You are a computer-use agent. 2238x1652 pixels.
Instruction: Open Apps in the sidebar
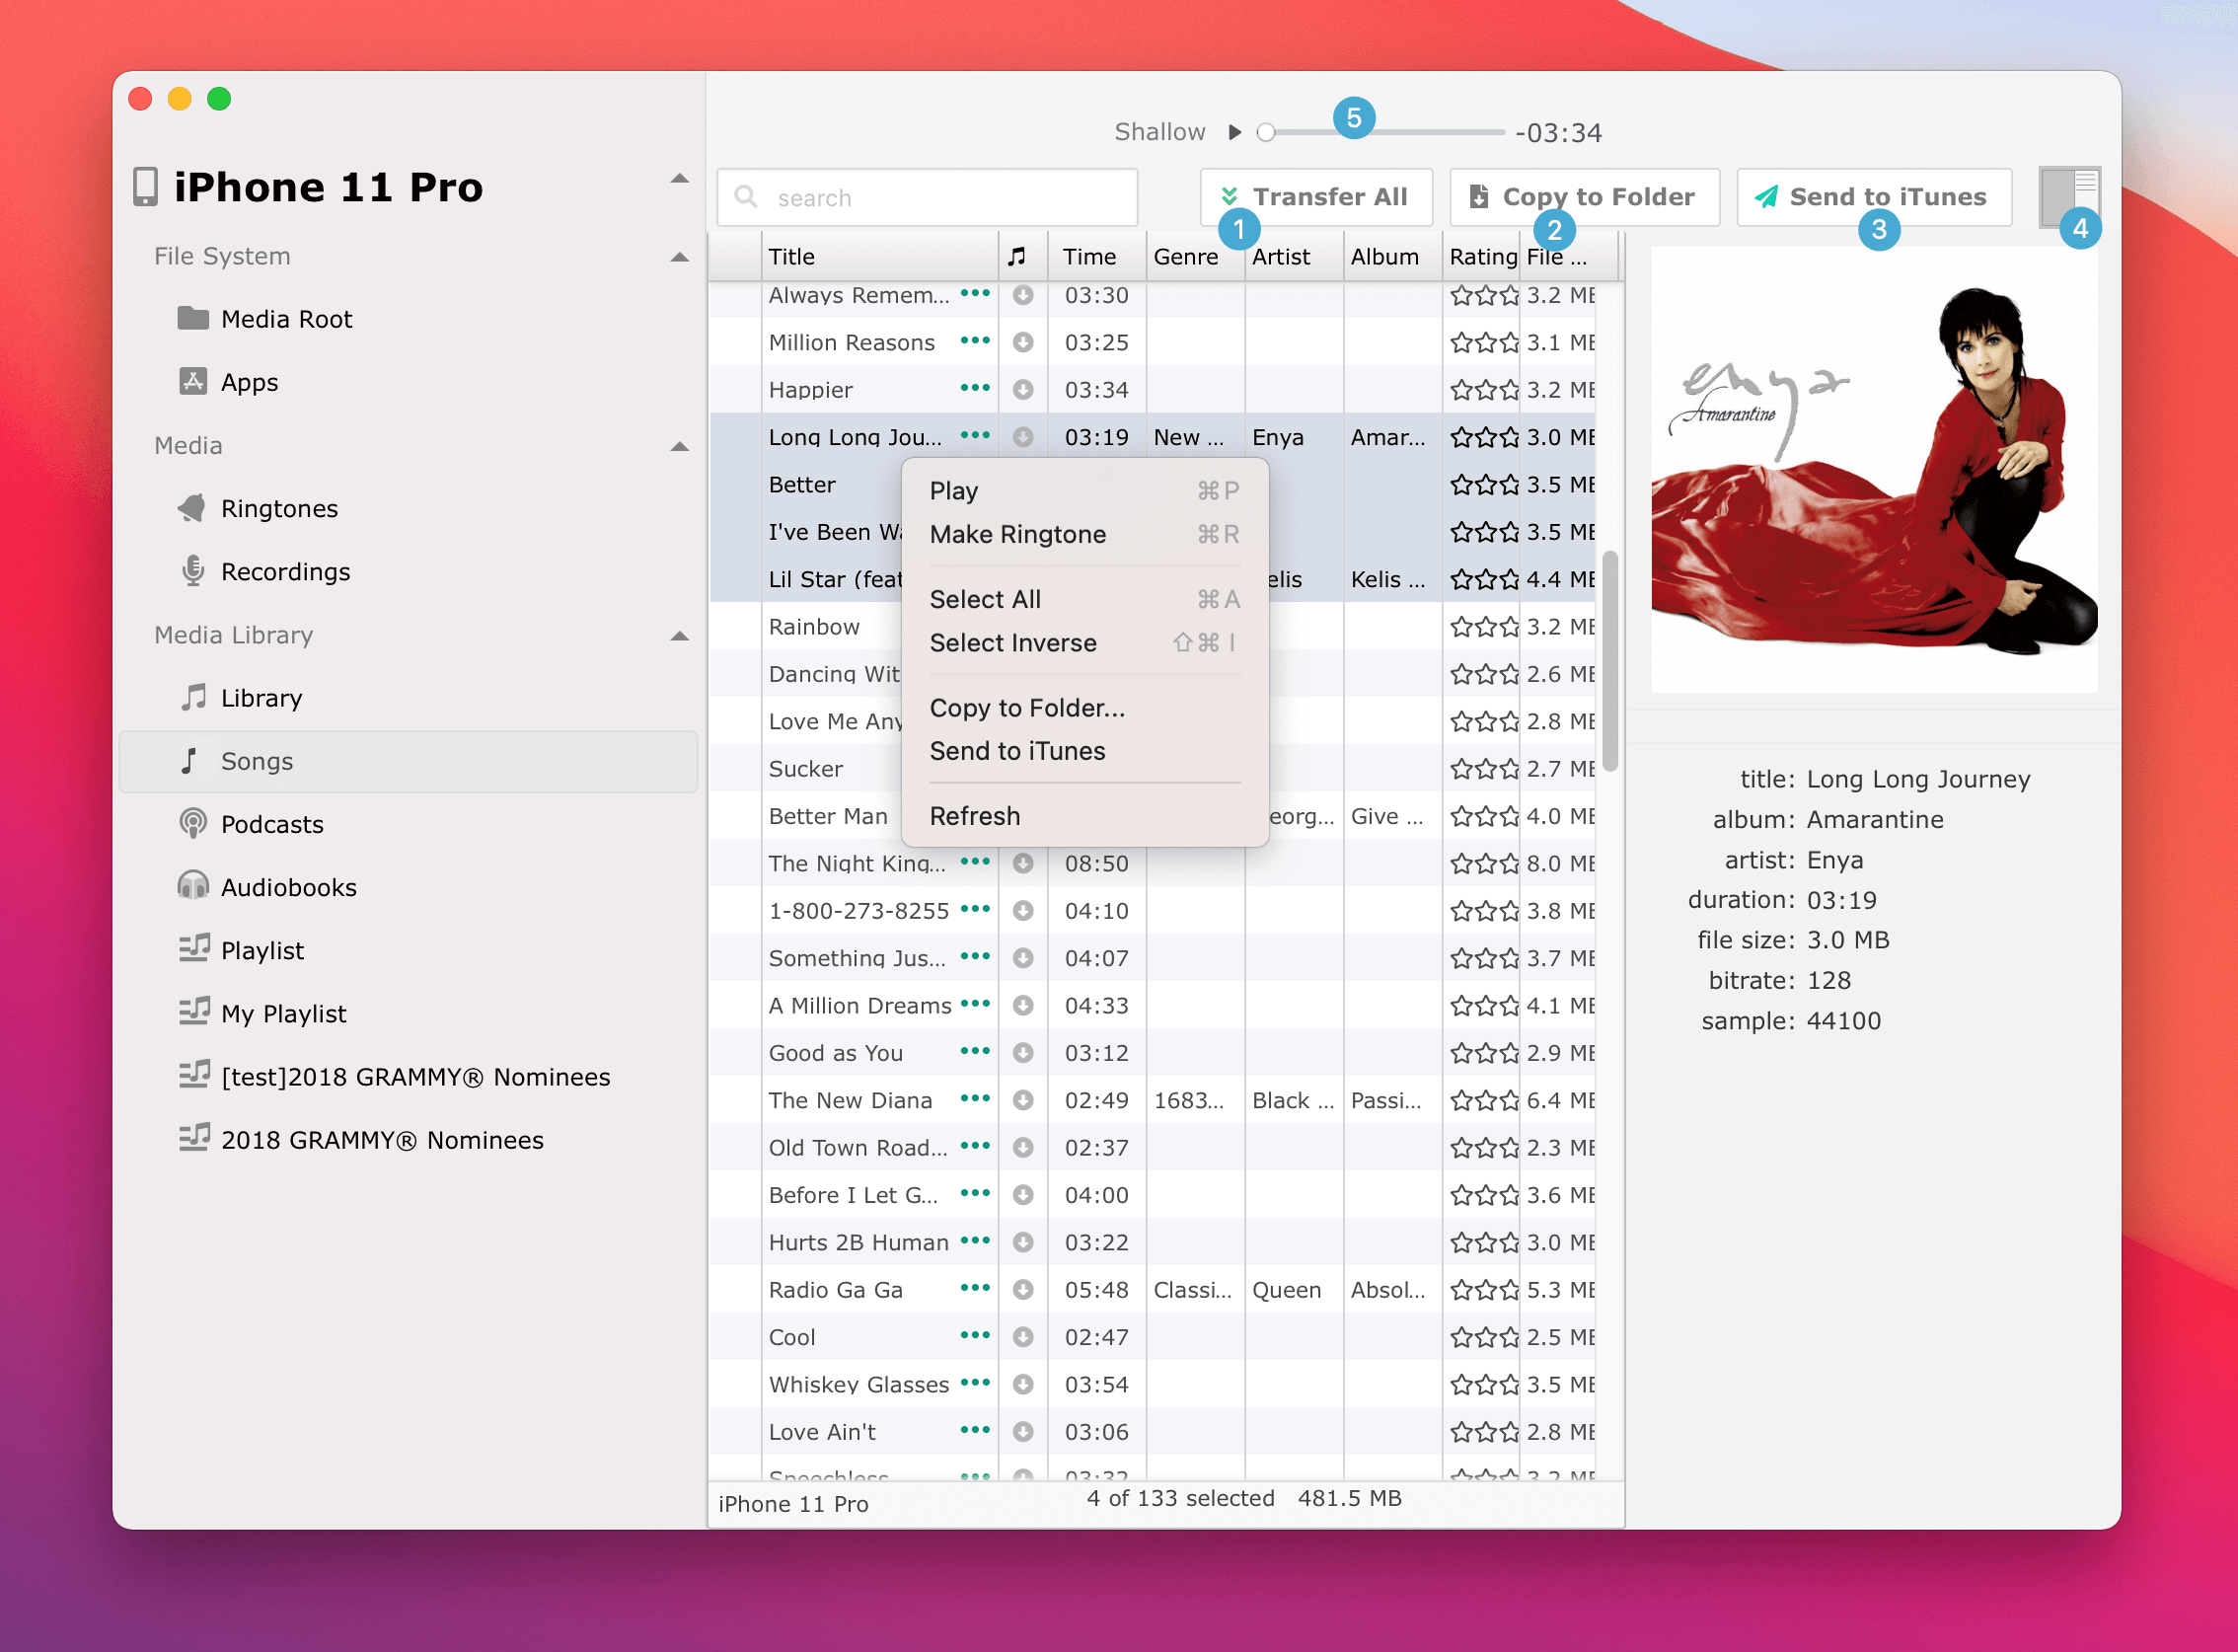point(228,382)
